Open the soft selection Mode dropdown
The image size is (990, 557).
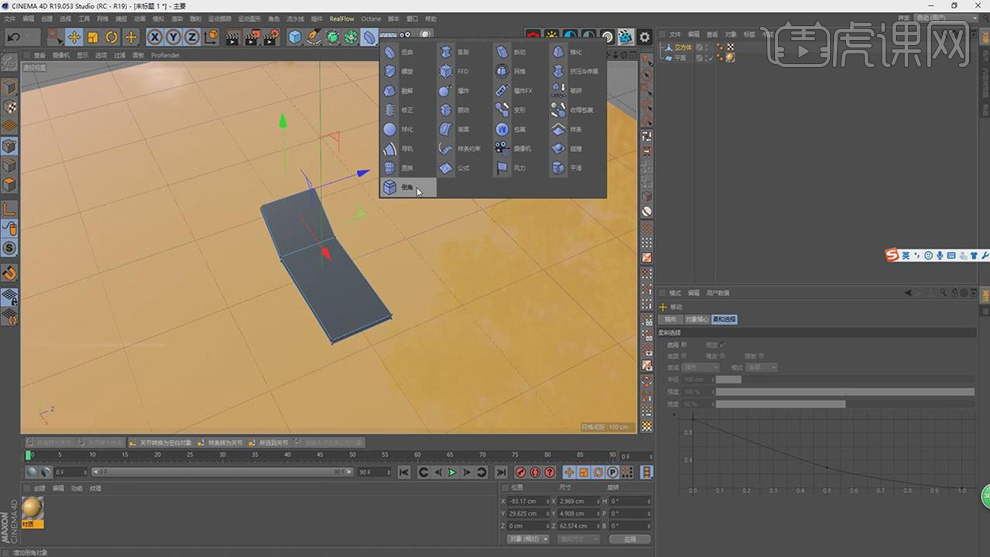click(761, 368)
